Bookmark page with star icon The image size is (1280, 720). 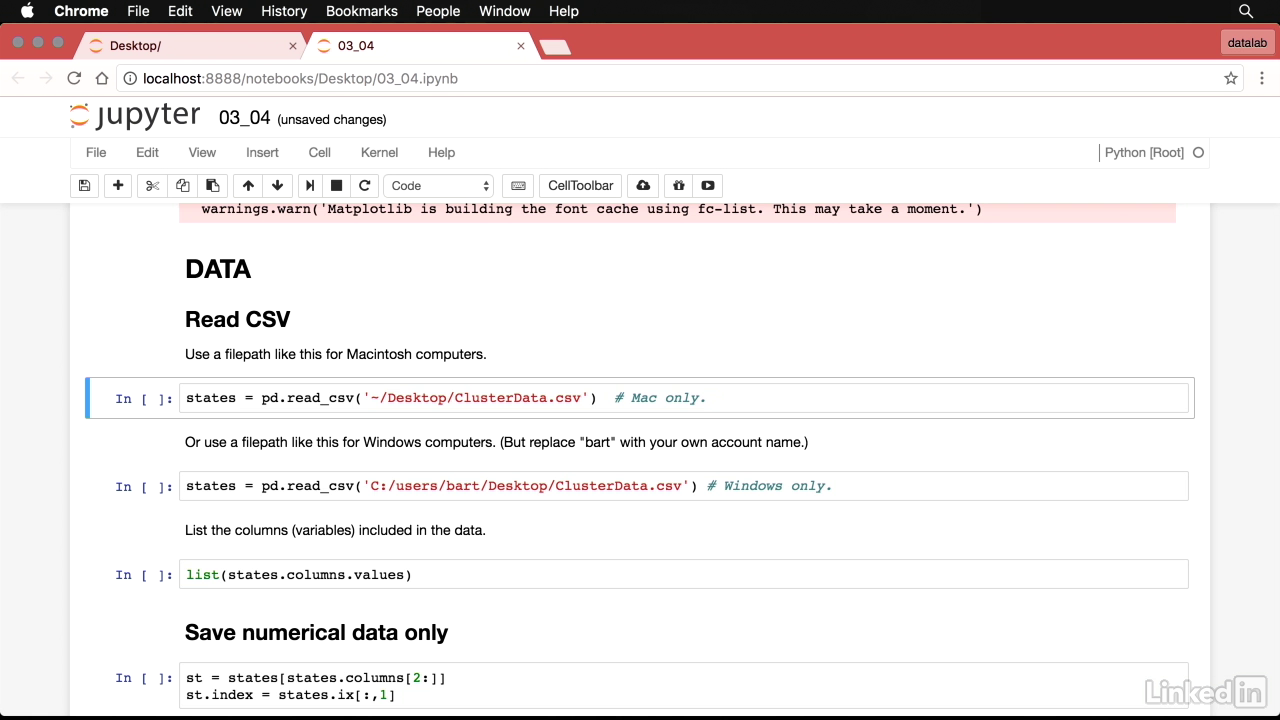click(x=1231, y=78)
